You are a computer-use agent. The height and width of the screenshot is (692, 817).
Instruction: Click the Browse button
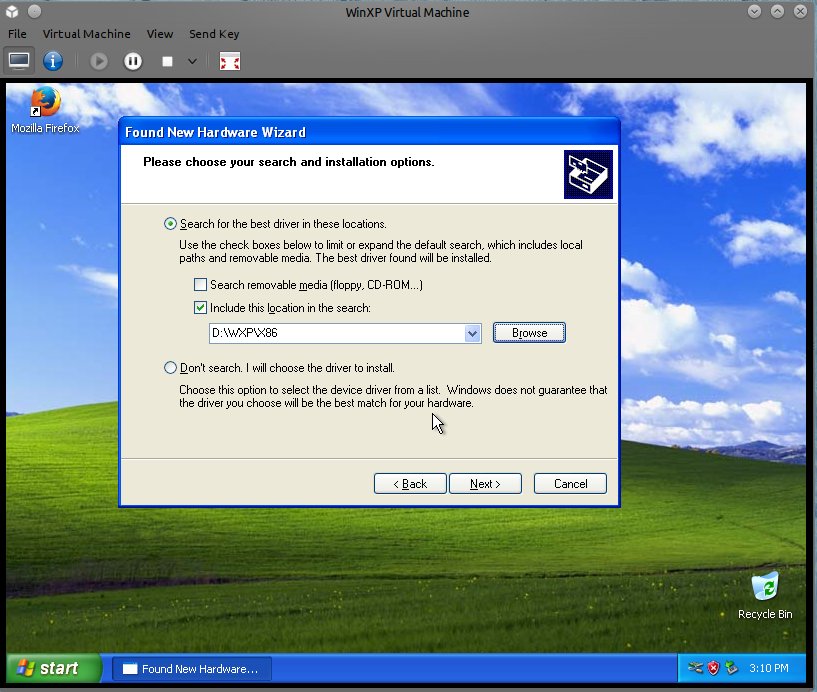pos(529,333)
